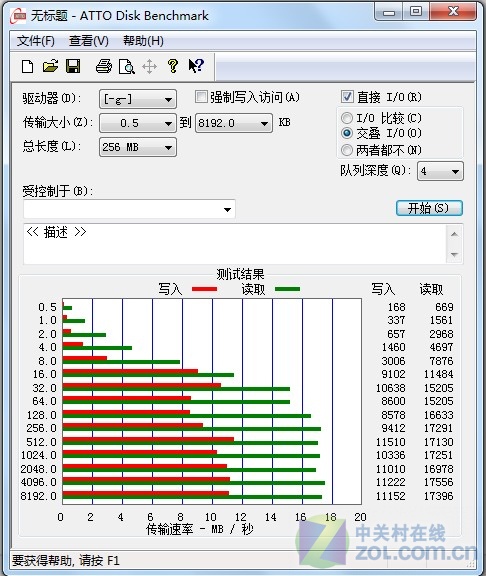Click the question mark About icon
Image resolution: width=486 pixels, height=576 pixels.
pos(173,66)
